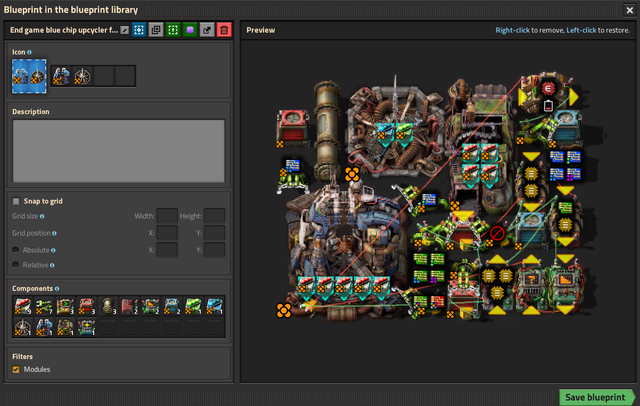
Task: Click info icon next to Components
Action: [57, 289]
